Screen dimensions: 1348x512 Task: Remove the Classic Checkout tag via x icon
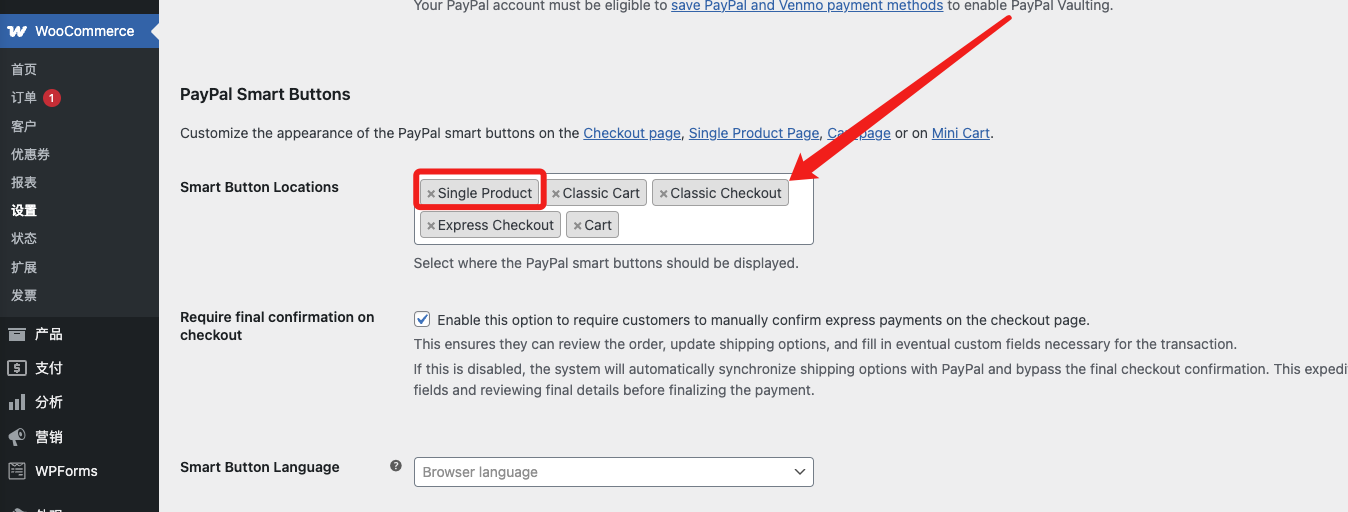[x=663, y=194]
